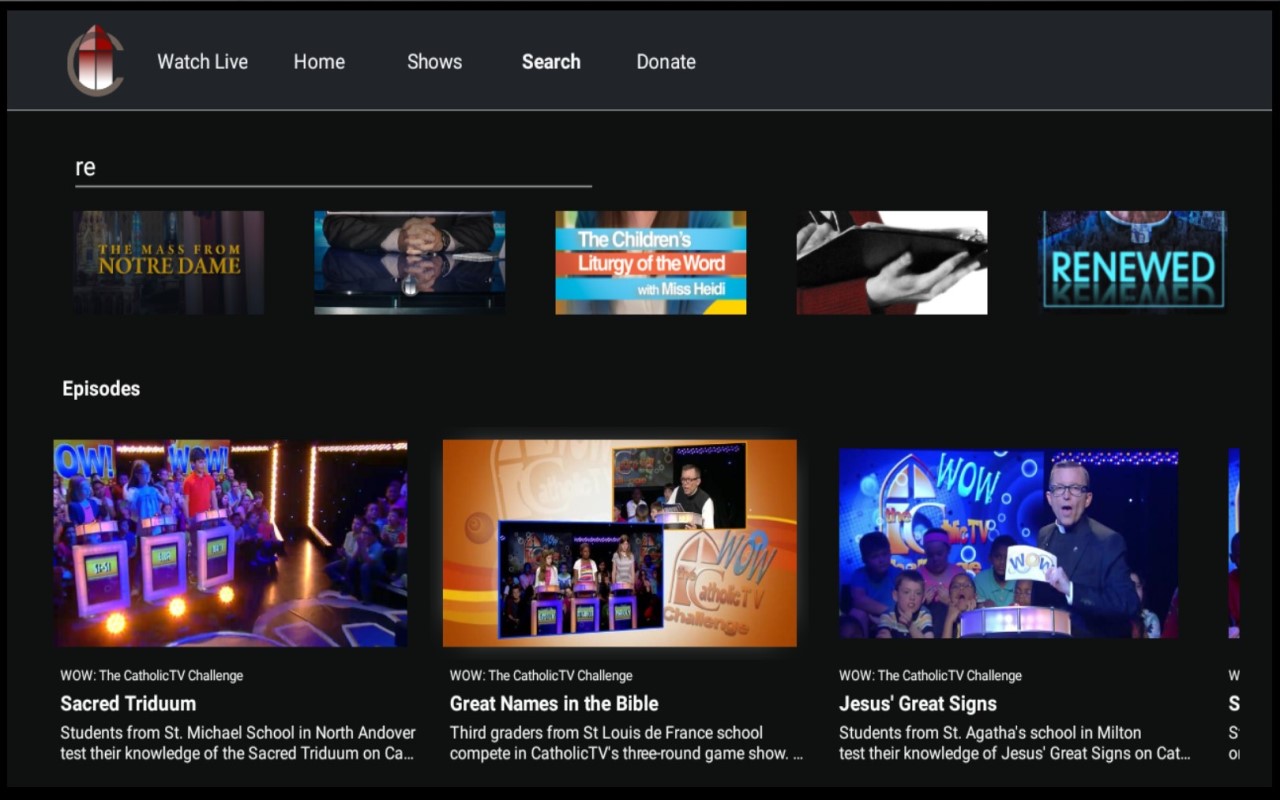Click the Sacred Triduum episode title

[x=128, y=703]
